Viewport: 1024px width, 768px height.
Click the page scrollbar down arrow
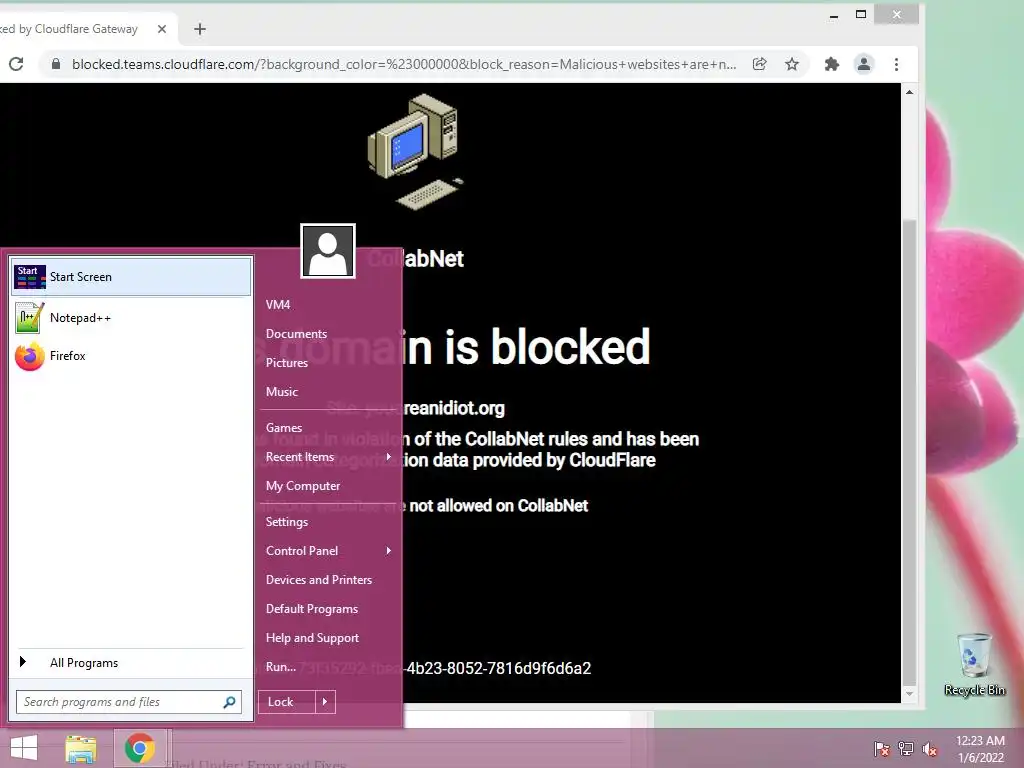point(910,694)
